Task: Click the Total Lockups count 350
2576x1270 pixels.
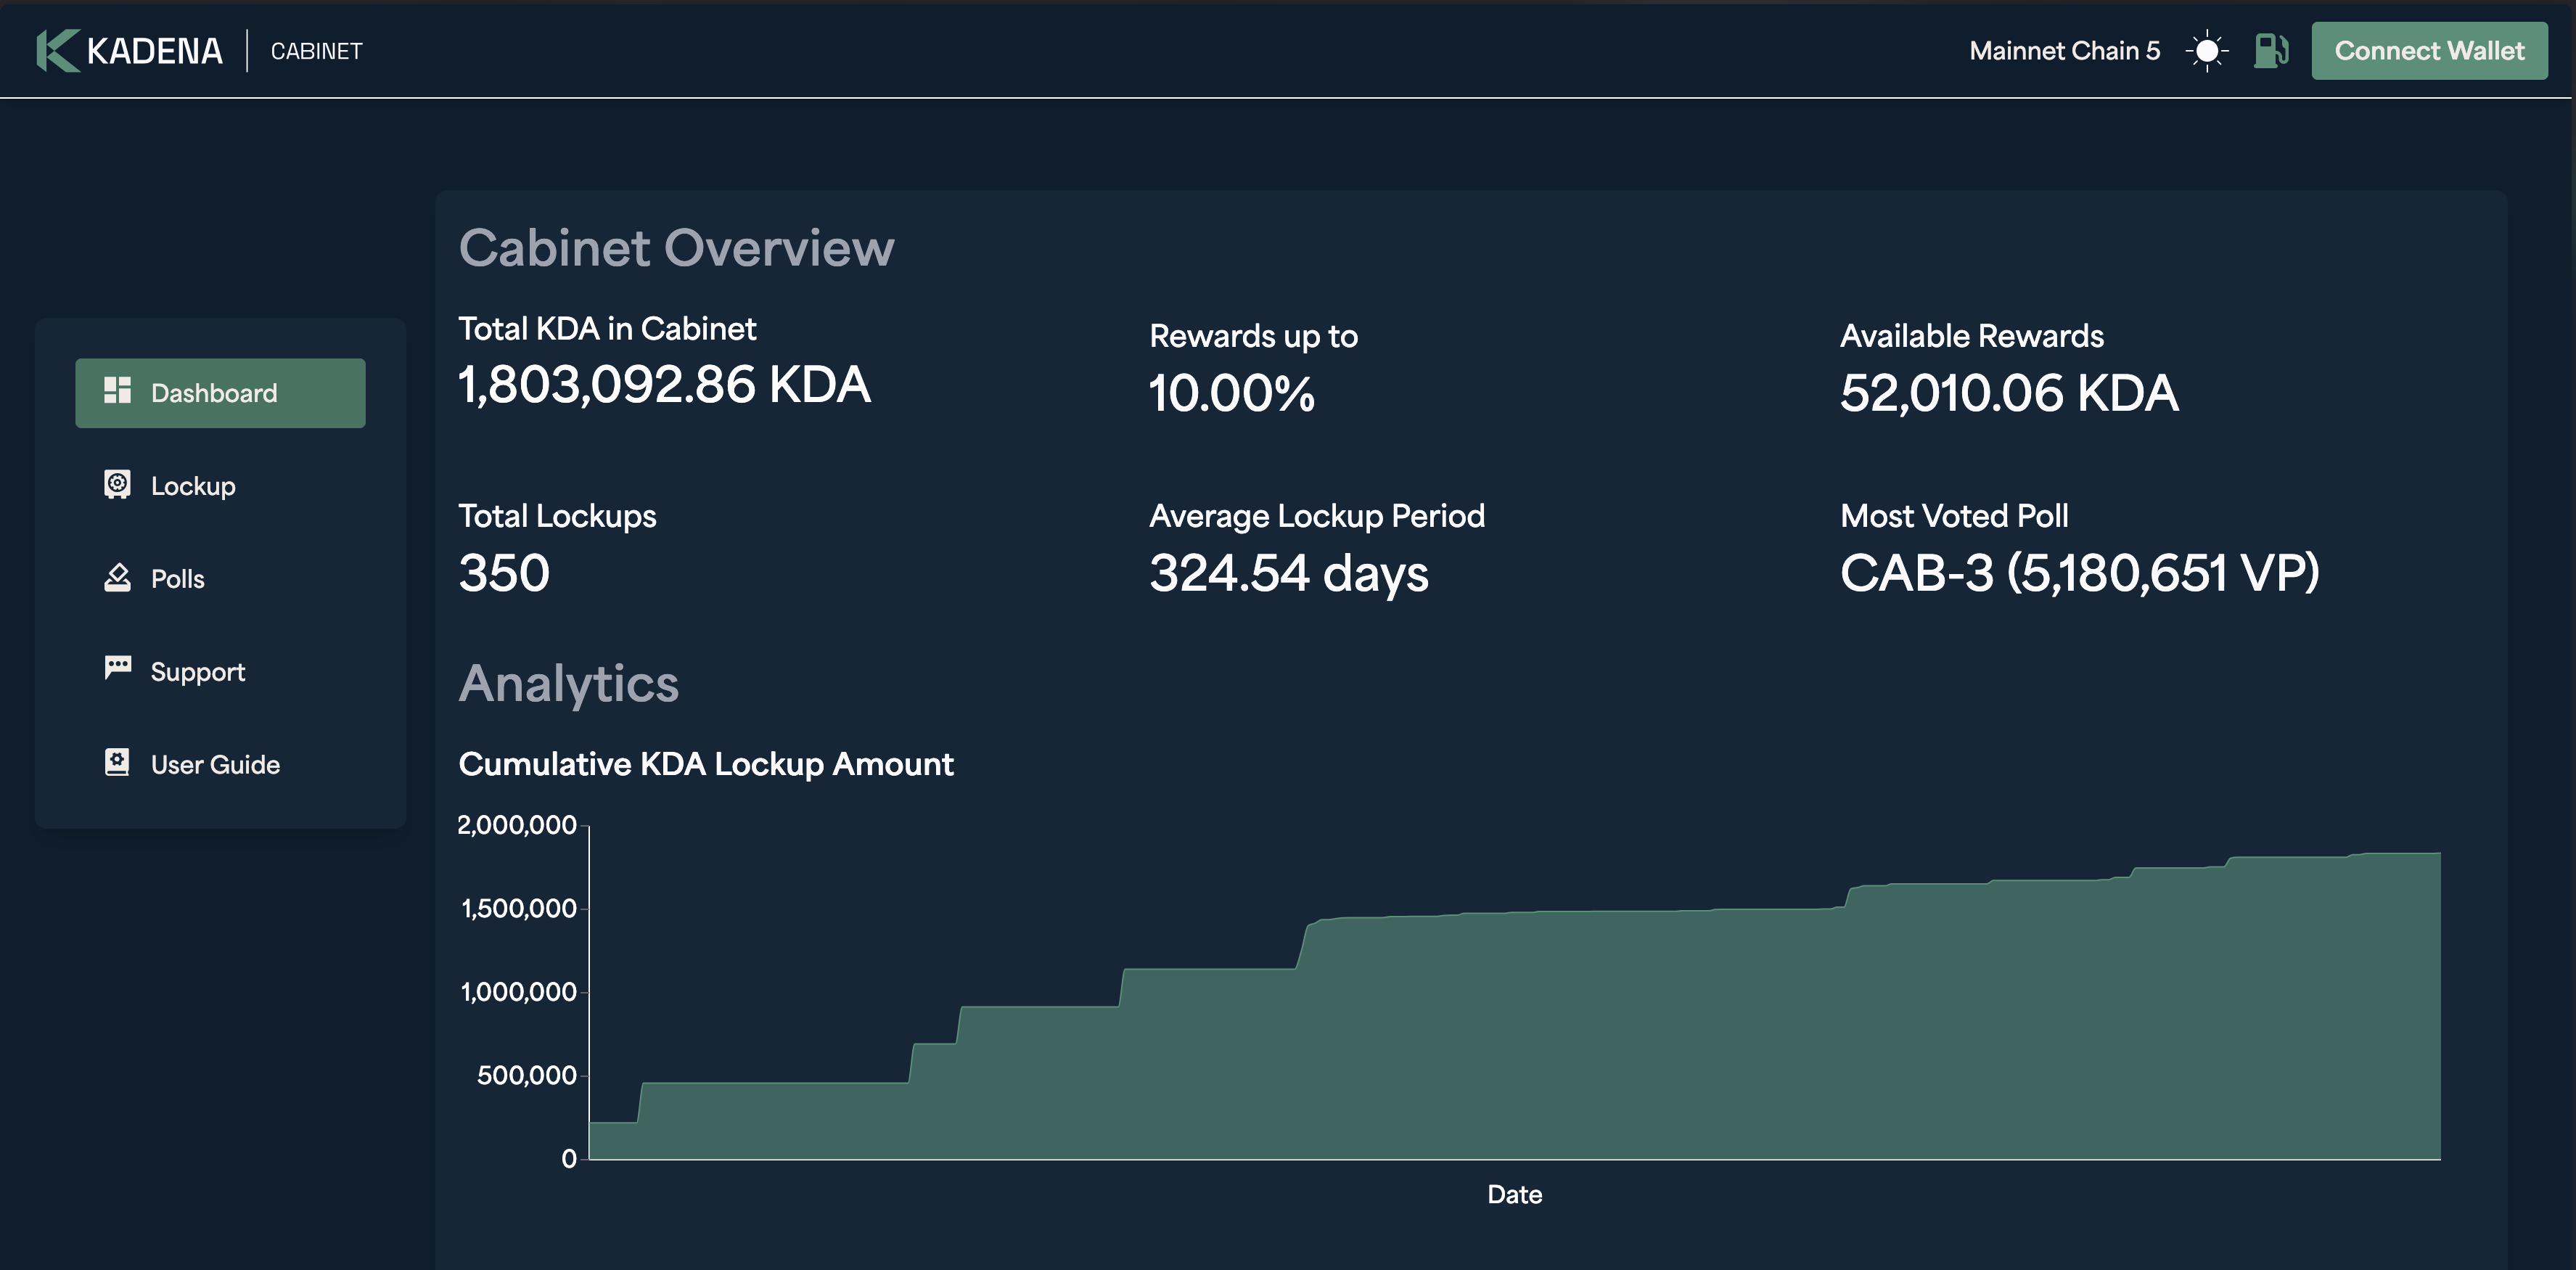Action: click(x=504, y=573)
